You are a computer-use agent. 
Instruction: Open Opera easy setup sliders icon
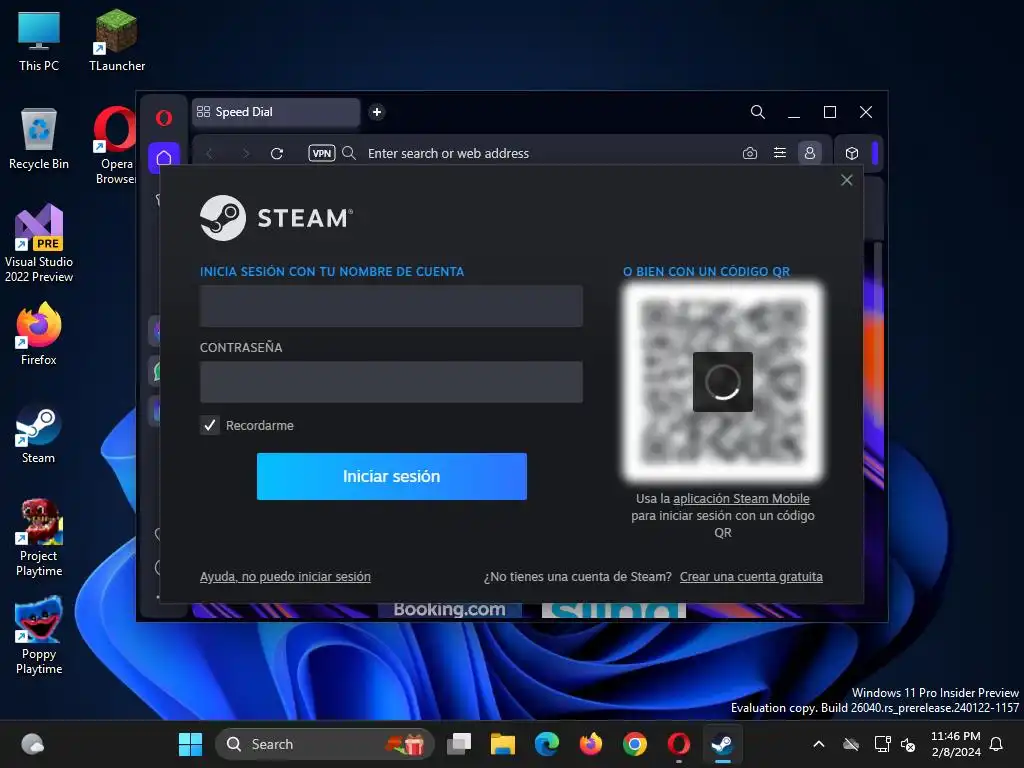[x=780, y=153]
